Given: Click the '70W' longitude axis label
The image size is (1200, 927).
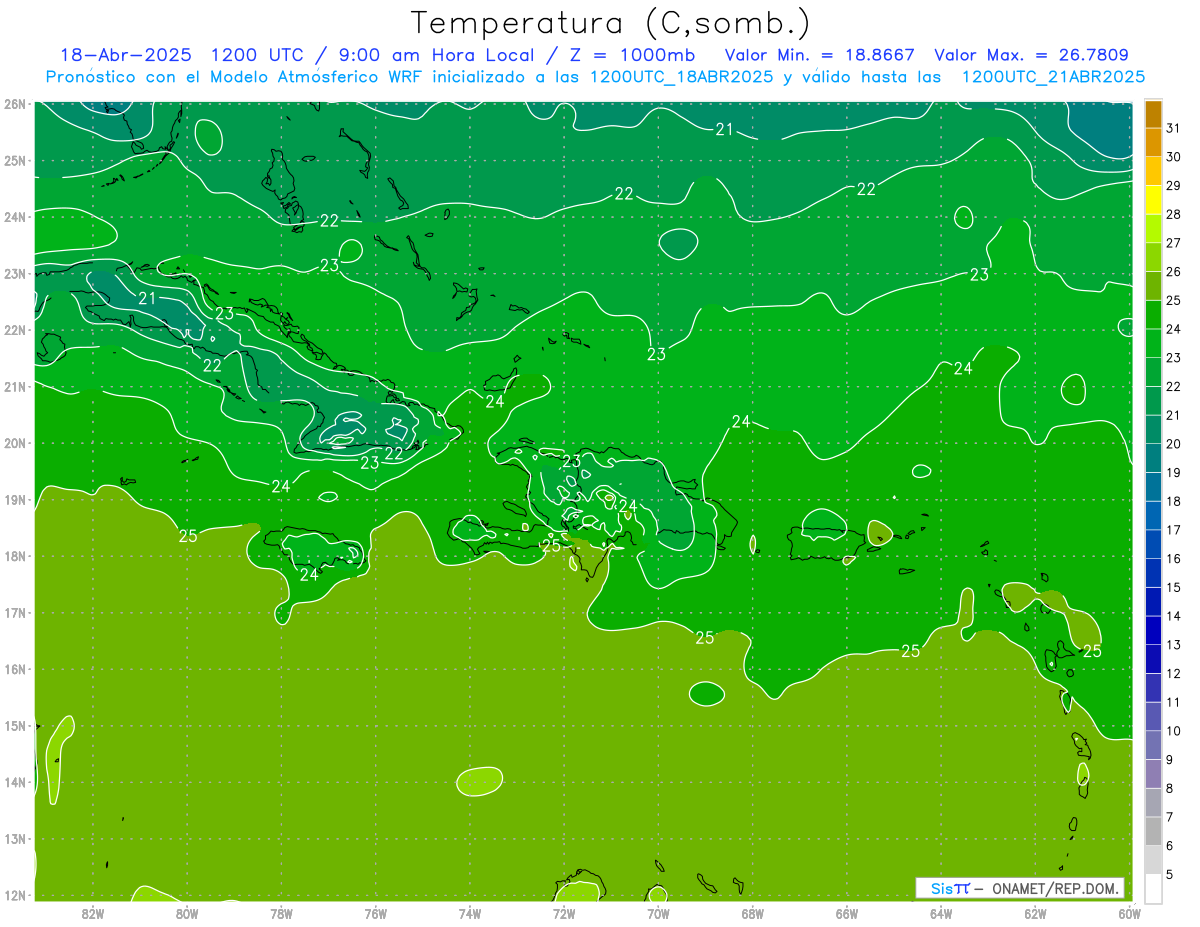Looking at the screenshot, I should tap(658, 913).
